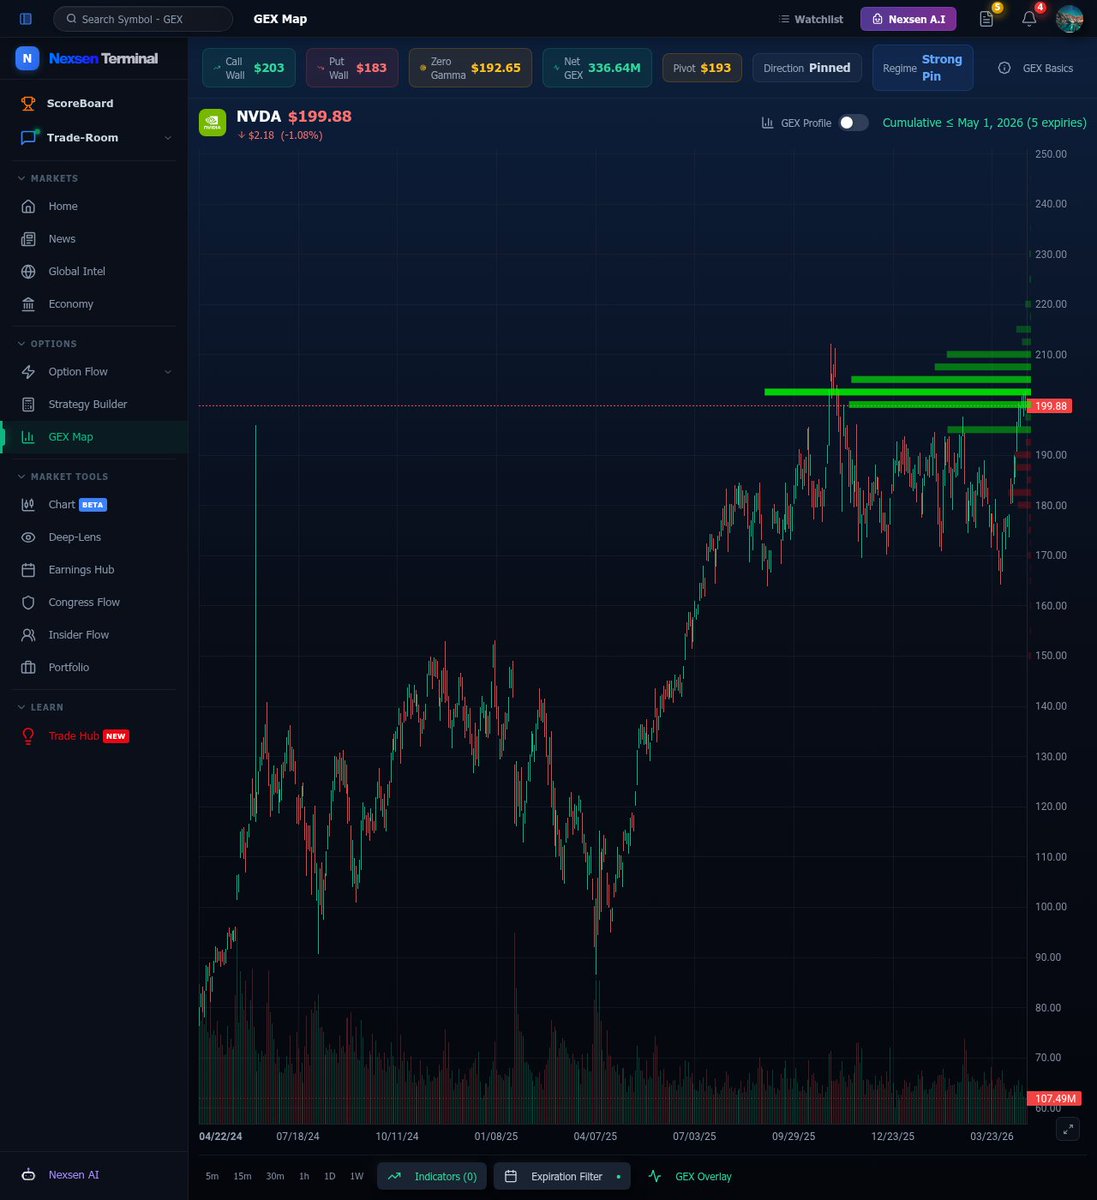
Task: Click the 107.49M volume label
Action: point(1054,1098)
